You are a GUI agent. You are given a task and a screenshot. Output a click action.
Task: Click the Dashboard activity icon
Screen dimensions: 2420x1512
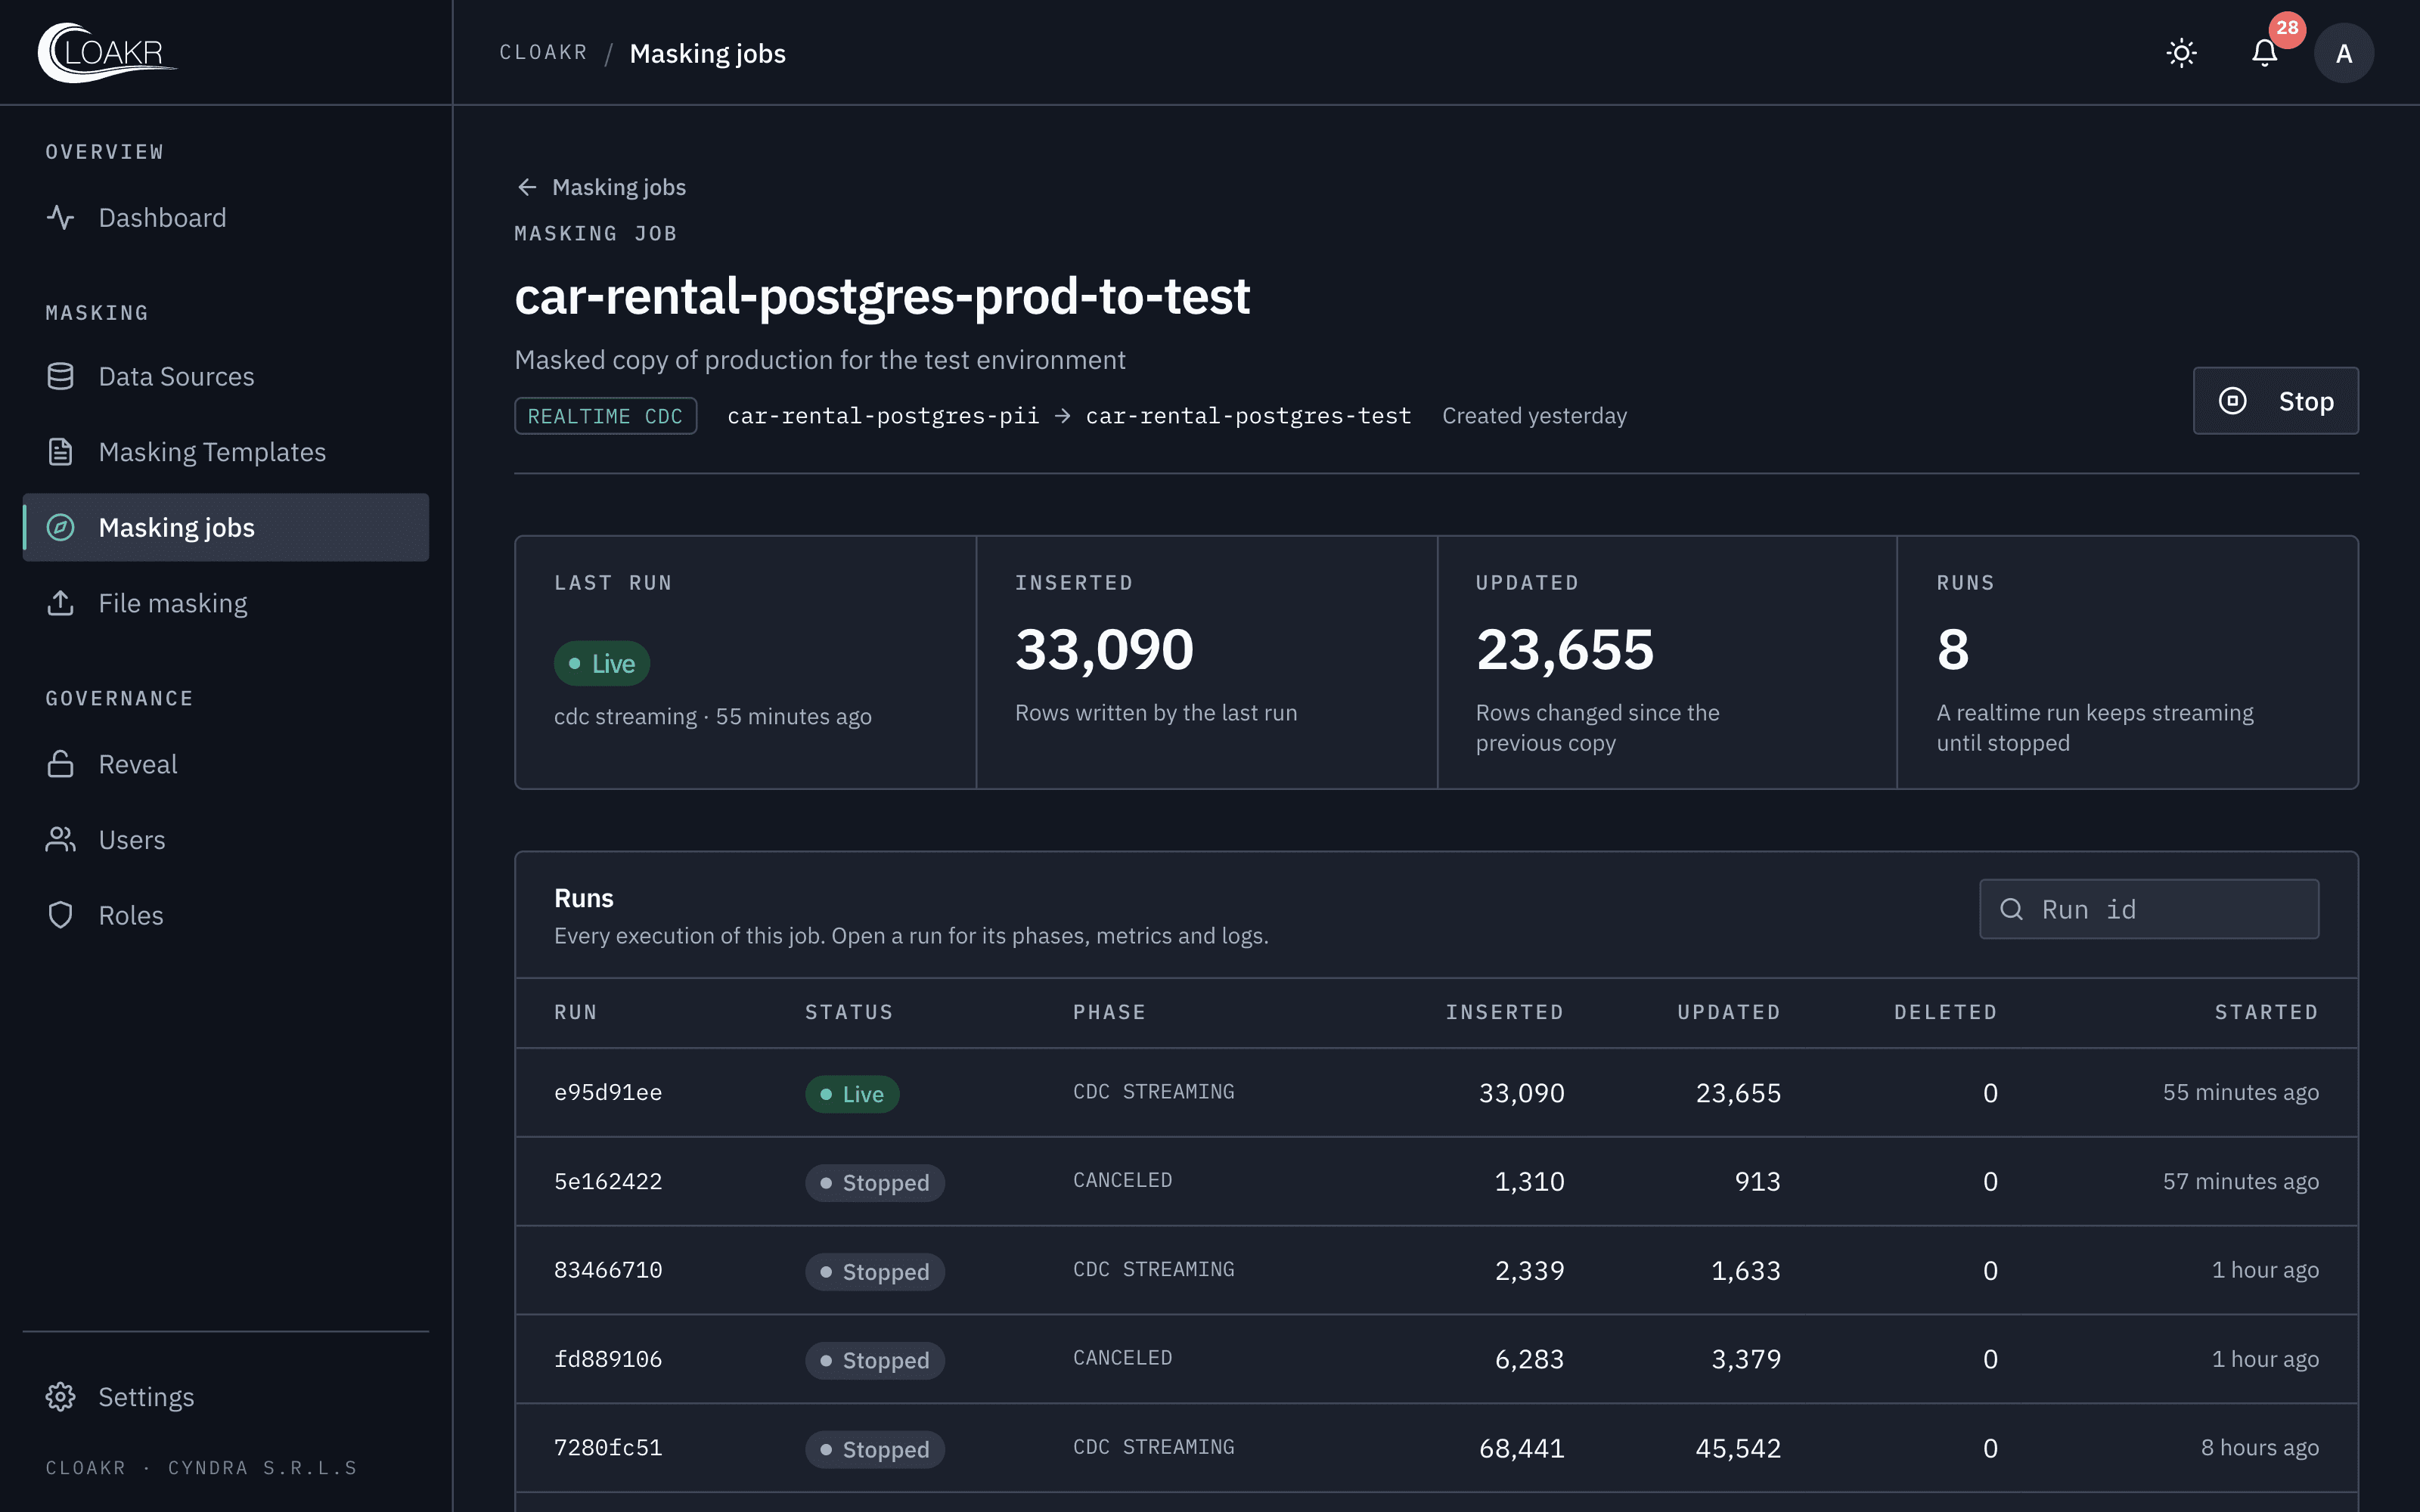[61, 217]
